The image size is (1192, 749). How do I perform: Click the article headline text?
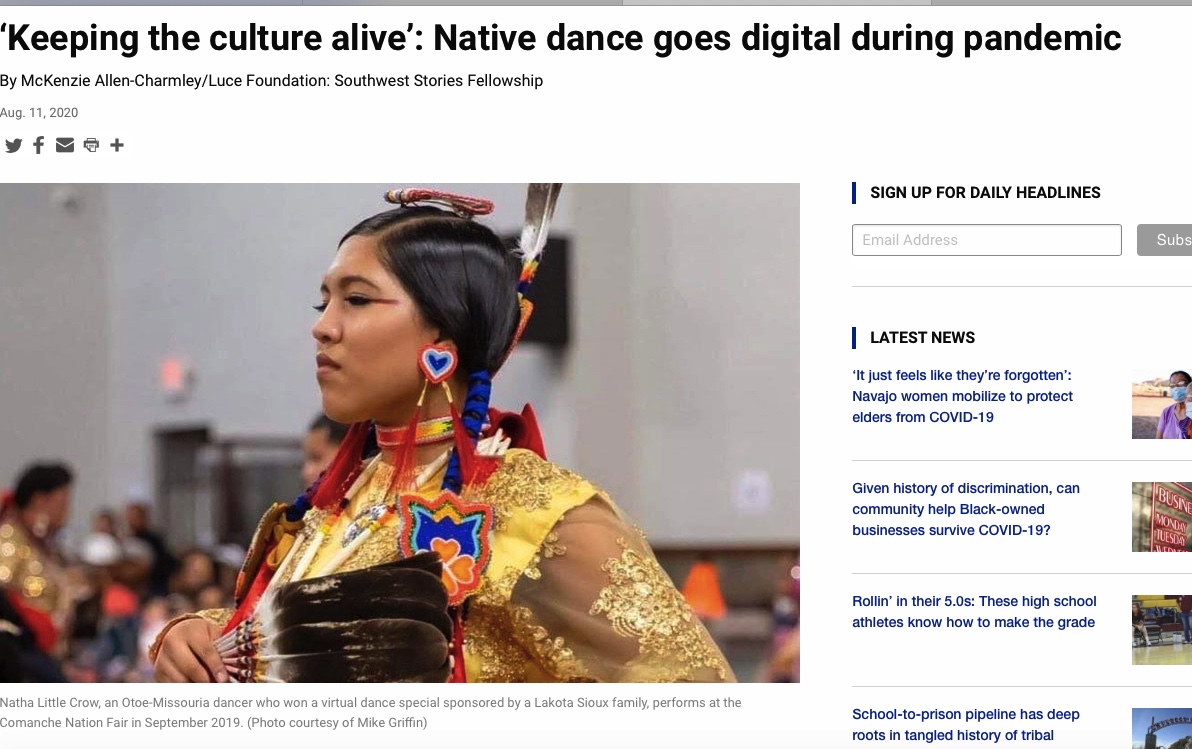pyautogui.click(x=560, y=39)
